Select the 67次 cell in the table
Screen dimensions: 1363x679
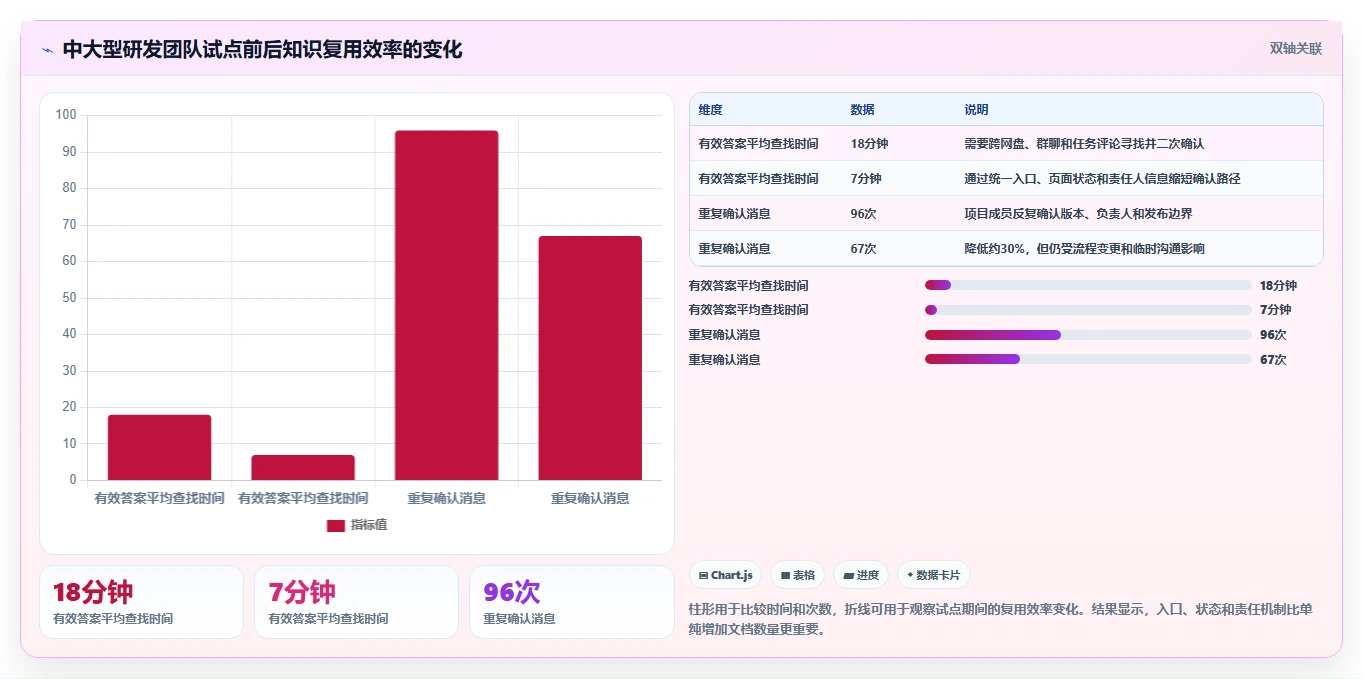click(864, 249)
